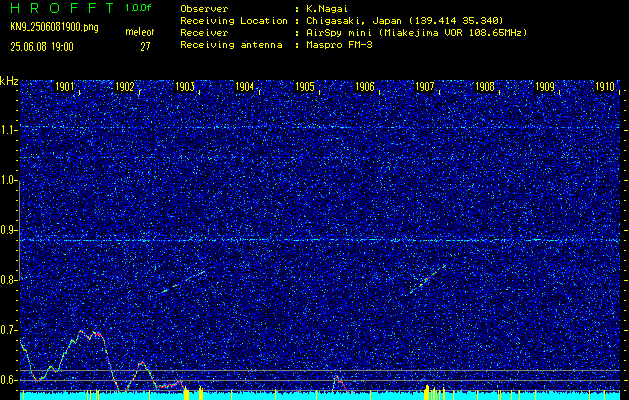Click the small signal level bump near 1906
Screen dimensions: 629x400
pyautogui.click(x=341, y=383)
